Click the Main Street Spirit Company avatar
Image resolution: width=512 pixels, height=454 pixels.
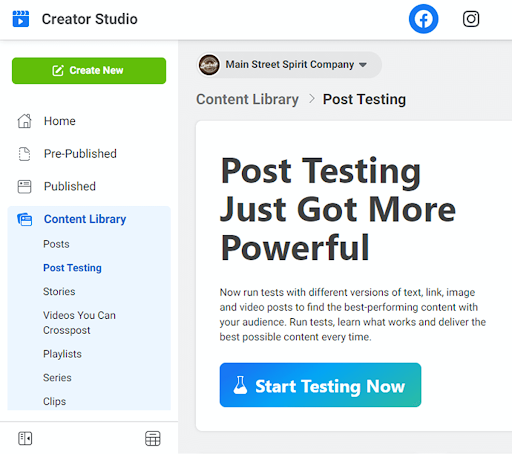point(209,65)
